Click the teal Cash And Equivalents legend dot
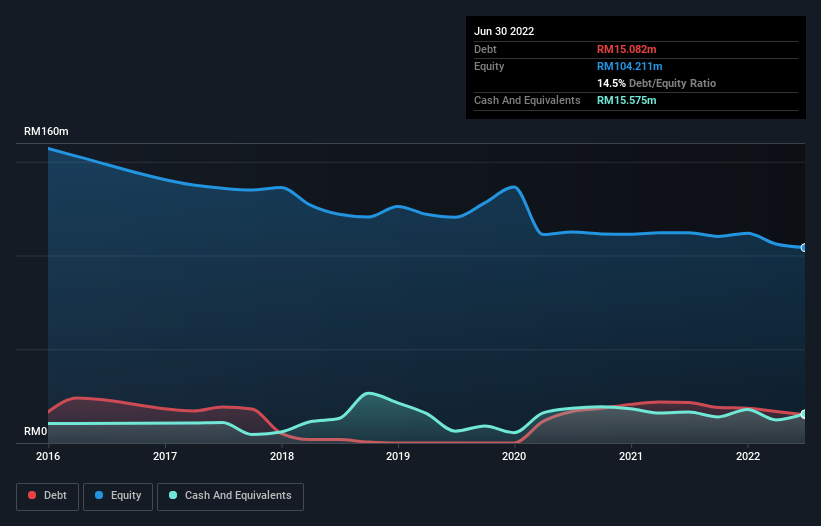 (x=173, y=495)
